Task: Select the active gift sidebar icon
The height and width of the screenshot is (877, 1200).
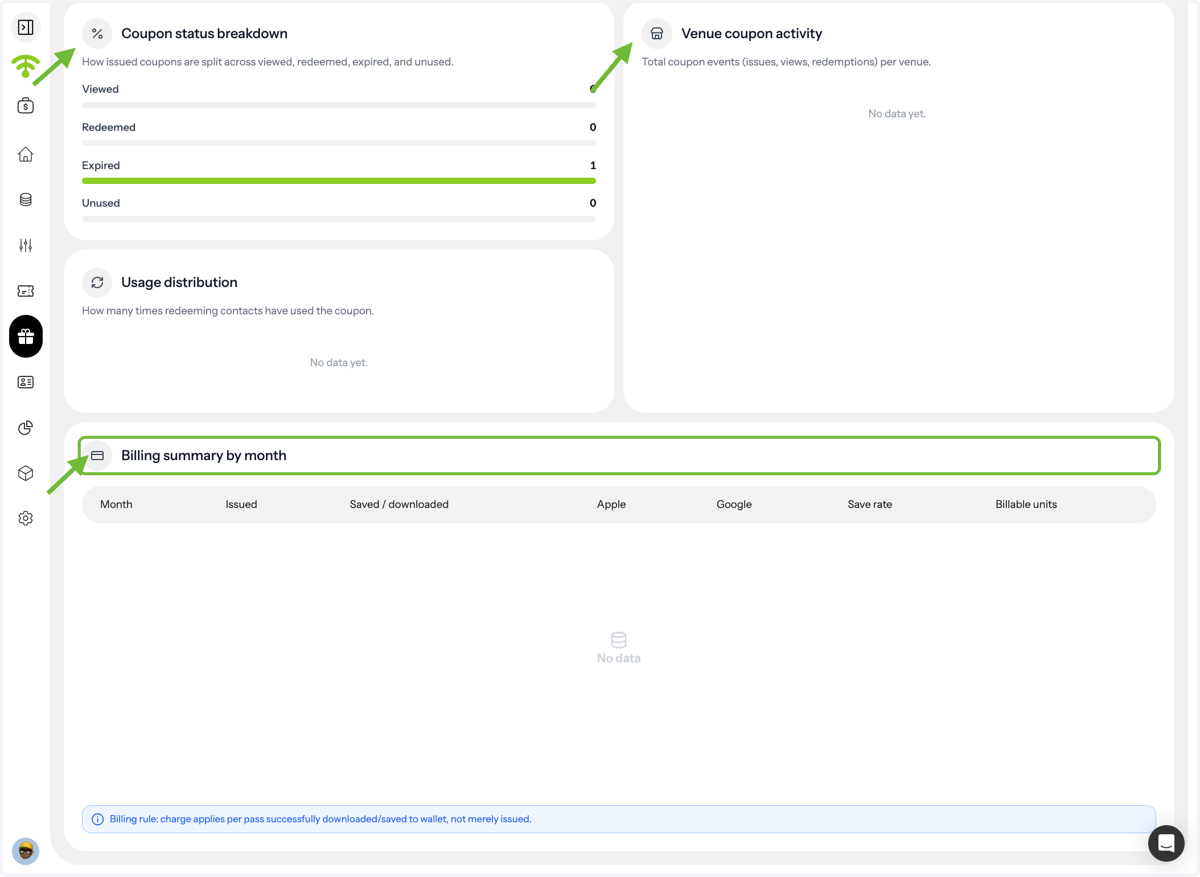Action: (26, 336)
